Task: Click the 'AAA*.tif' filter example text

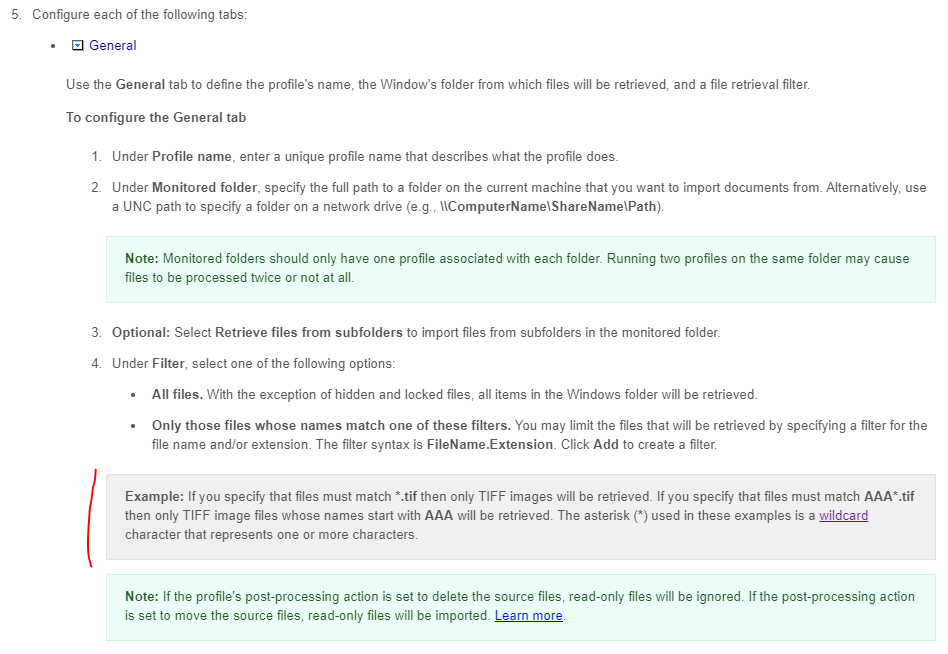Action: [x=889, y=497]
